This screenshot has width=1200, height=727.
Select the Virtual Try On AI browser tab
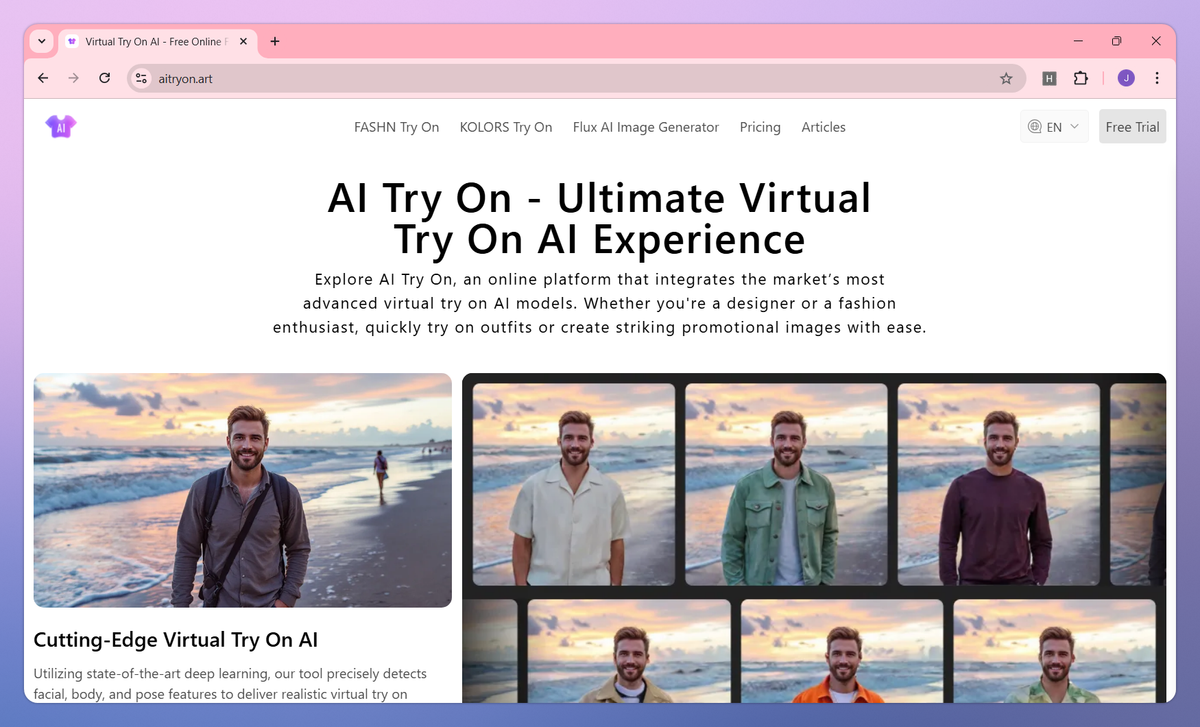(158, 41)
